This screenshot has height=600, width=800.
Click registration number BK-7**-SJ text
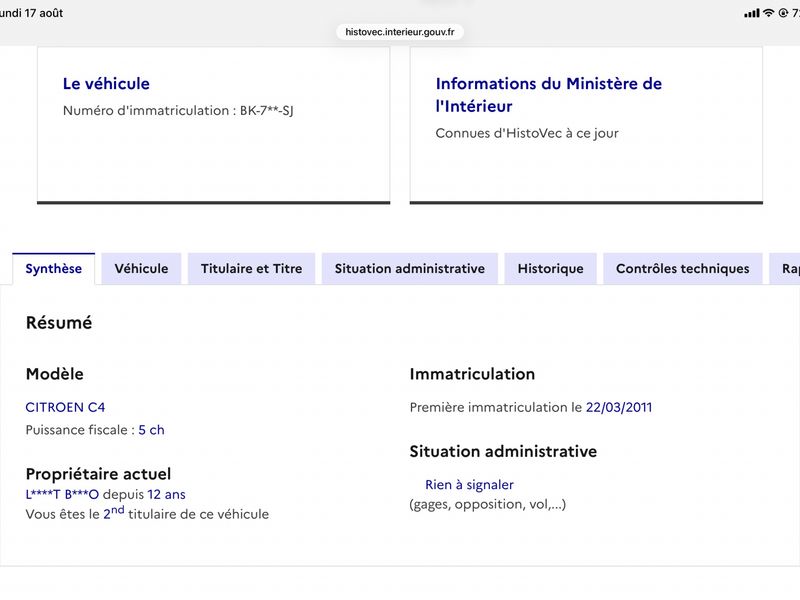pyautogui.click(x=266, y=111)
